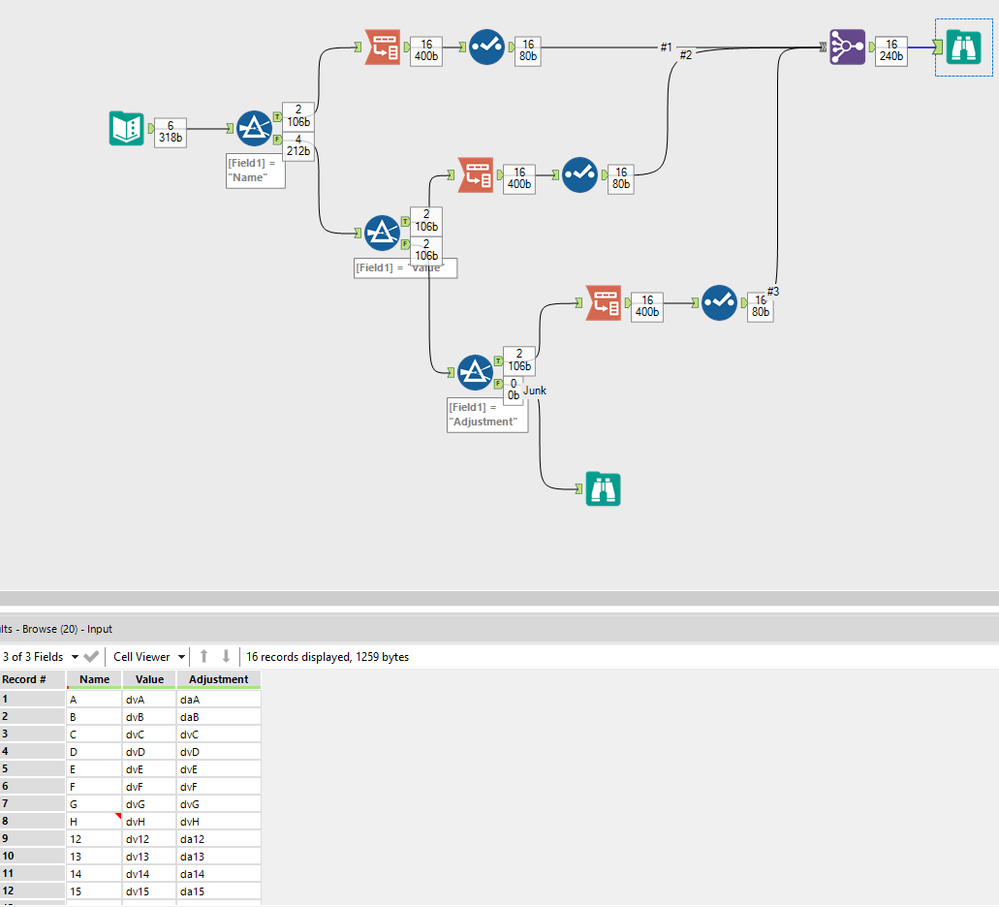Select the cell containing dvG in Value column
The height and width of the screenshot is (907, 999).
pos(149,804)
